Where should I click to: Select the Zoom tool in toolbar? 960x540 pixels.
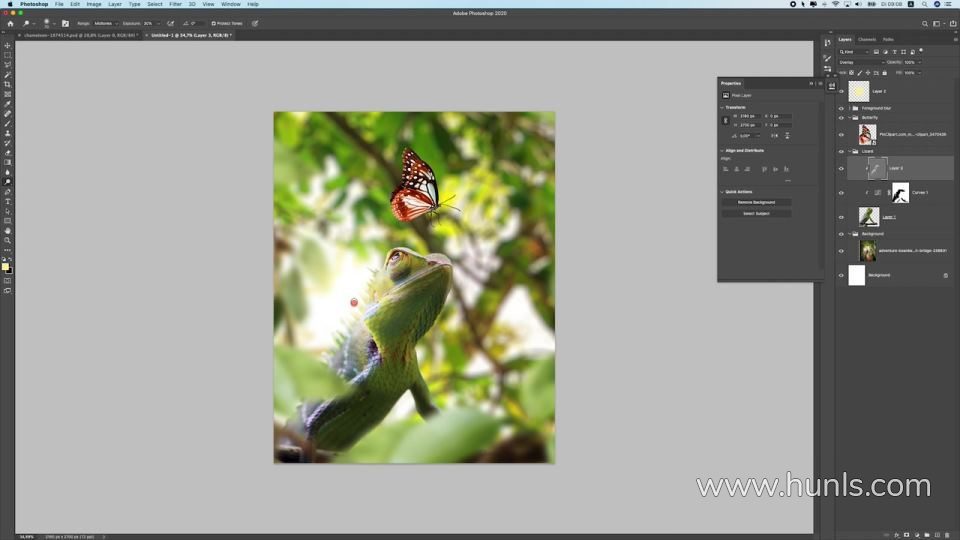(7, 240)
